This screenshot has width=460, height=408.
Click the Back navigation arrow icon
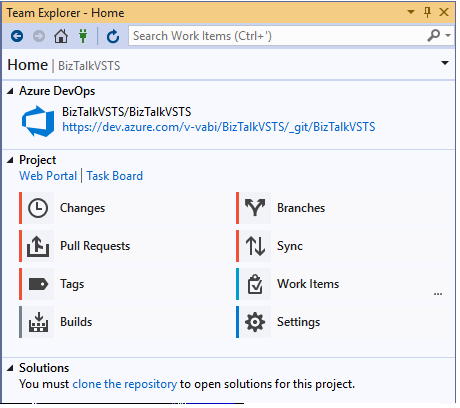pyautogui.click(x=17, y=36)
